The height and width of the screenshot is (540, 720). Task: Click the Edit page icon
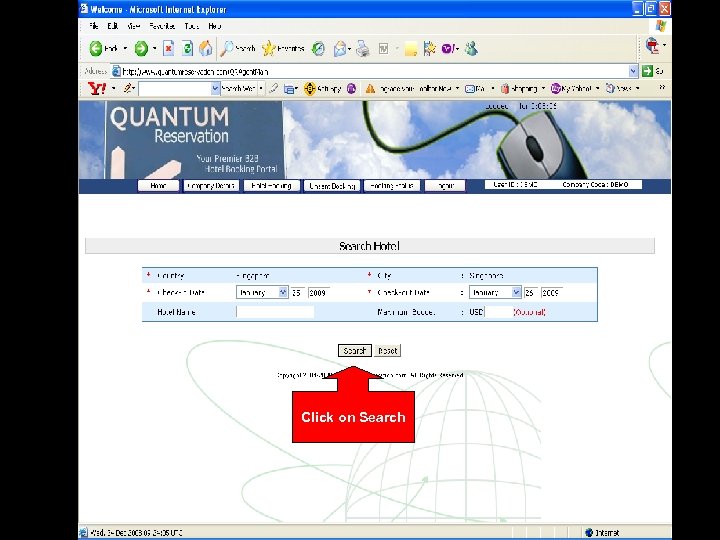383,49
